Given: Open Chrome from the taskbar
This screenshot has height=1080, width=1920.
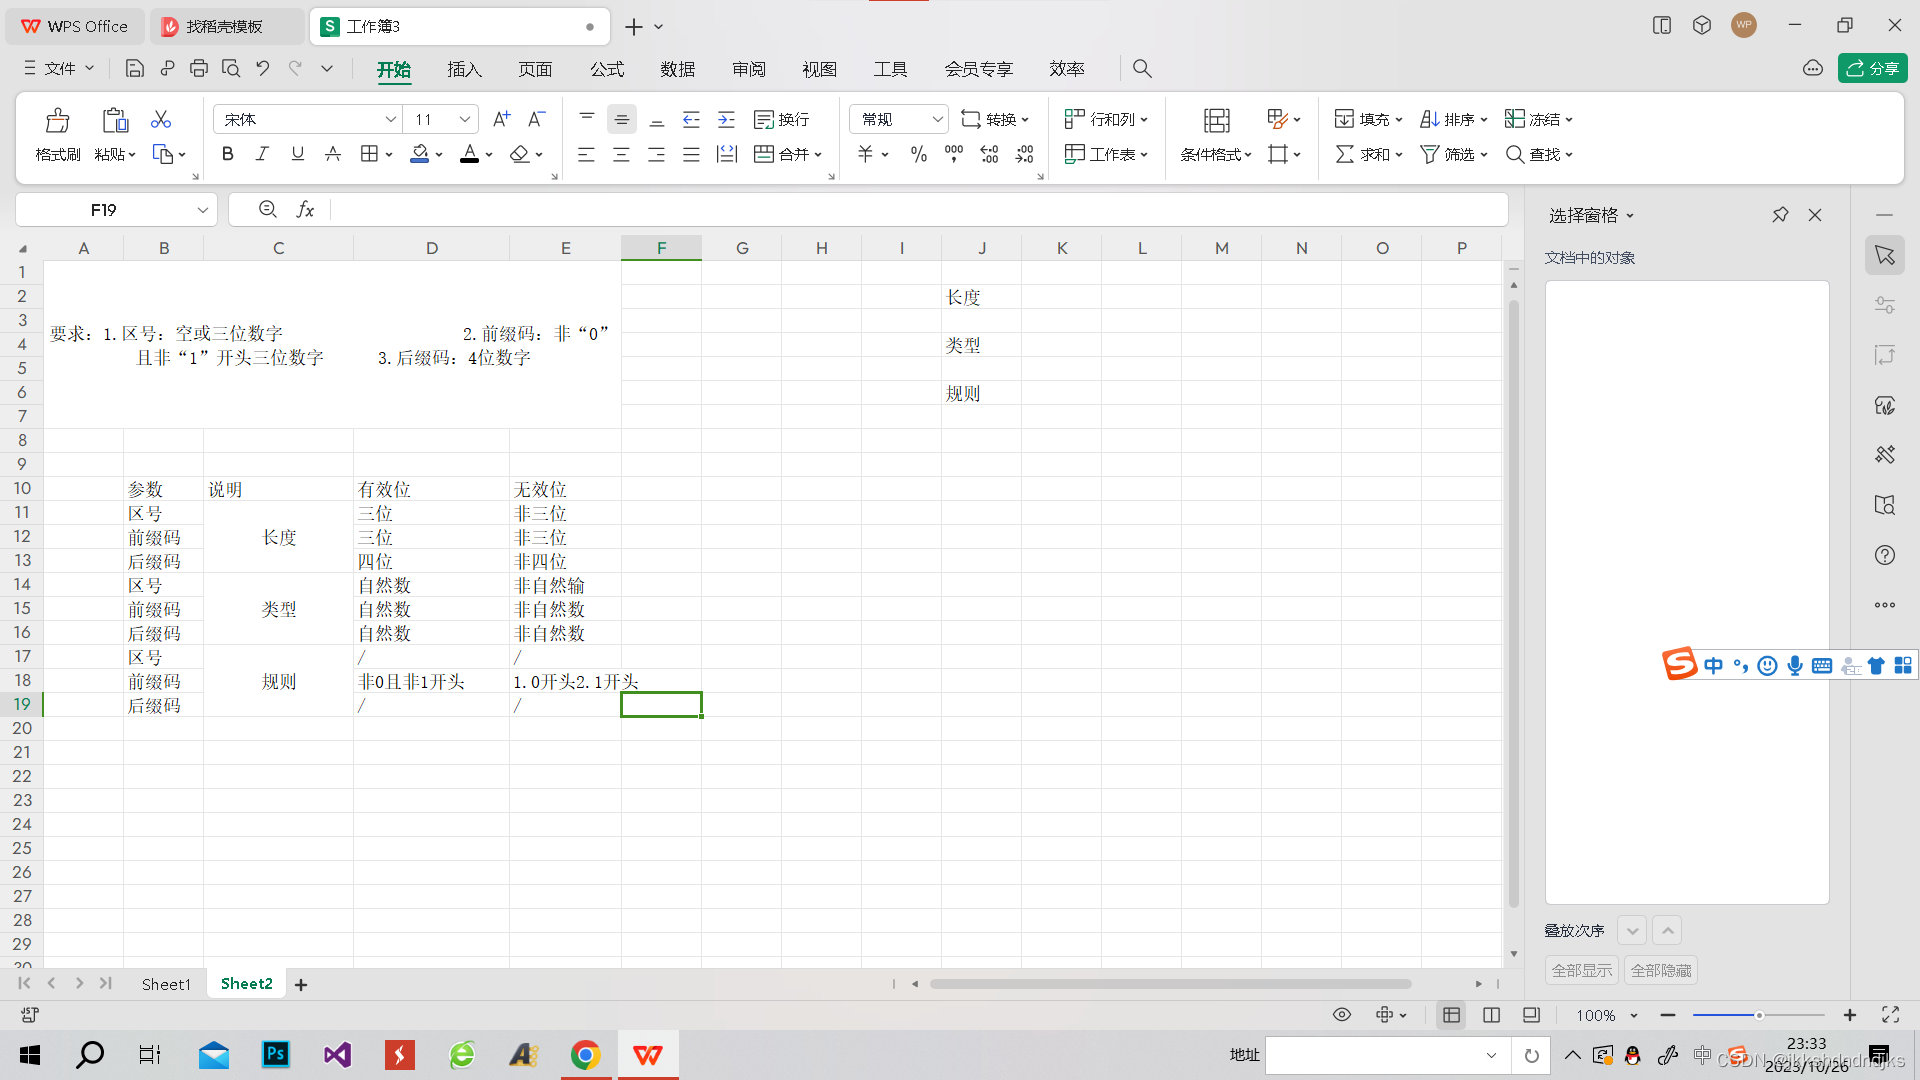Looking at the screenshot, I should 585,1055.
